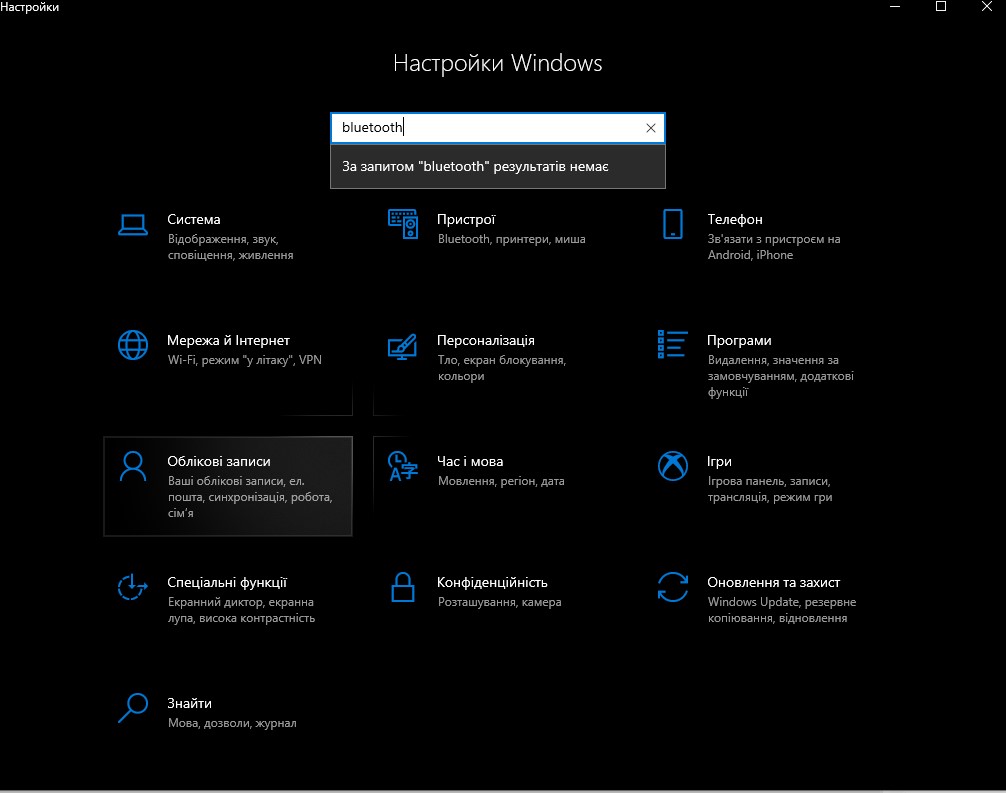1006x793 pixels.
Task: Click 'Мова, дозволи, журнал' description
Action: 232,723
